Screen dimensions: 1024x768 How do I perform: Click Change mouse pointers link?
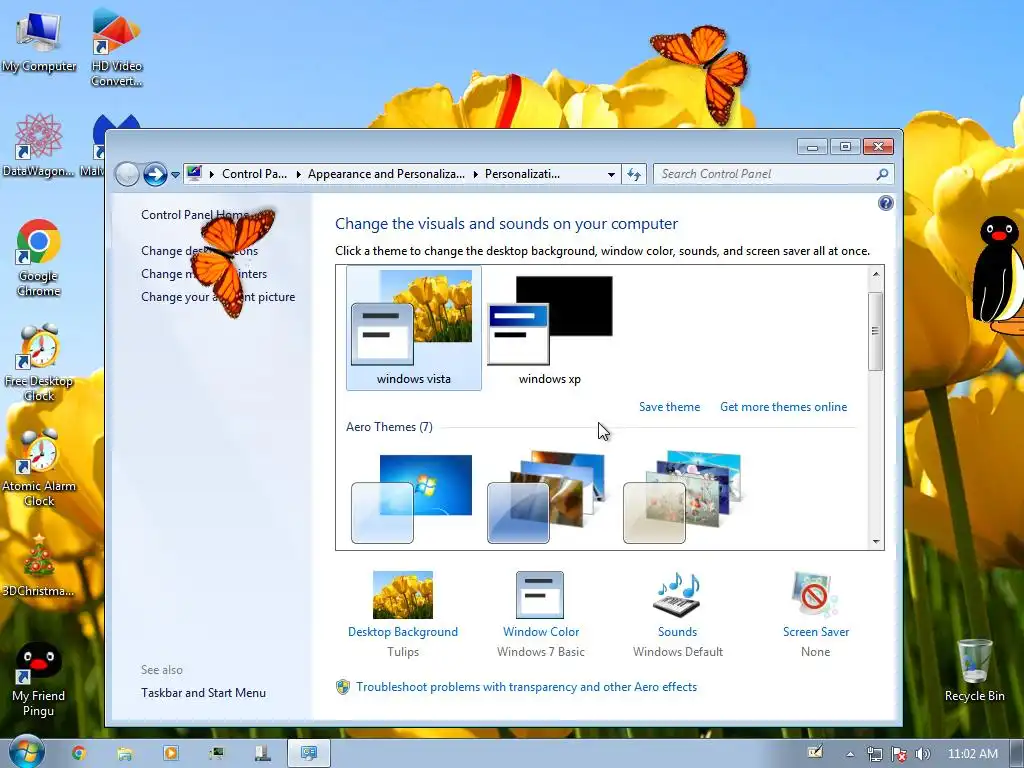204,274
